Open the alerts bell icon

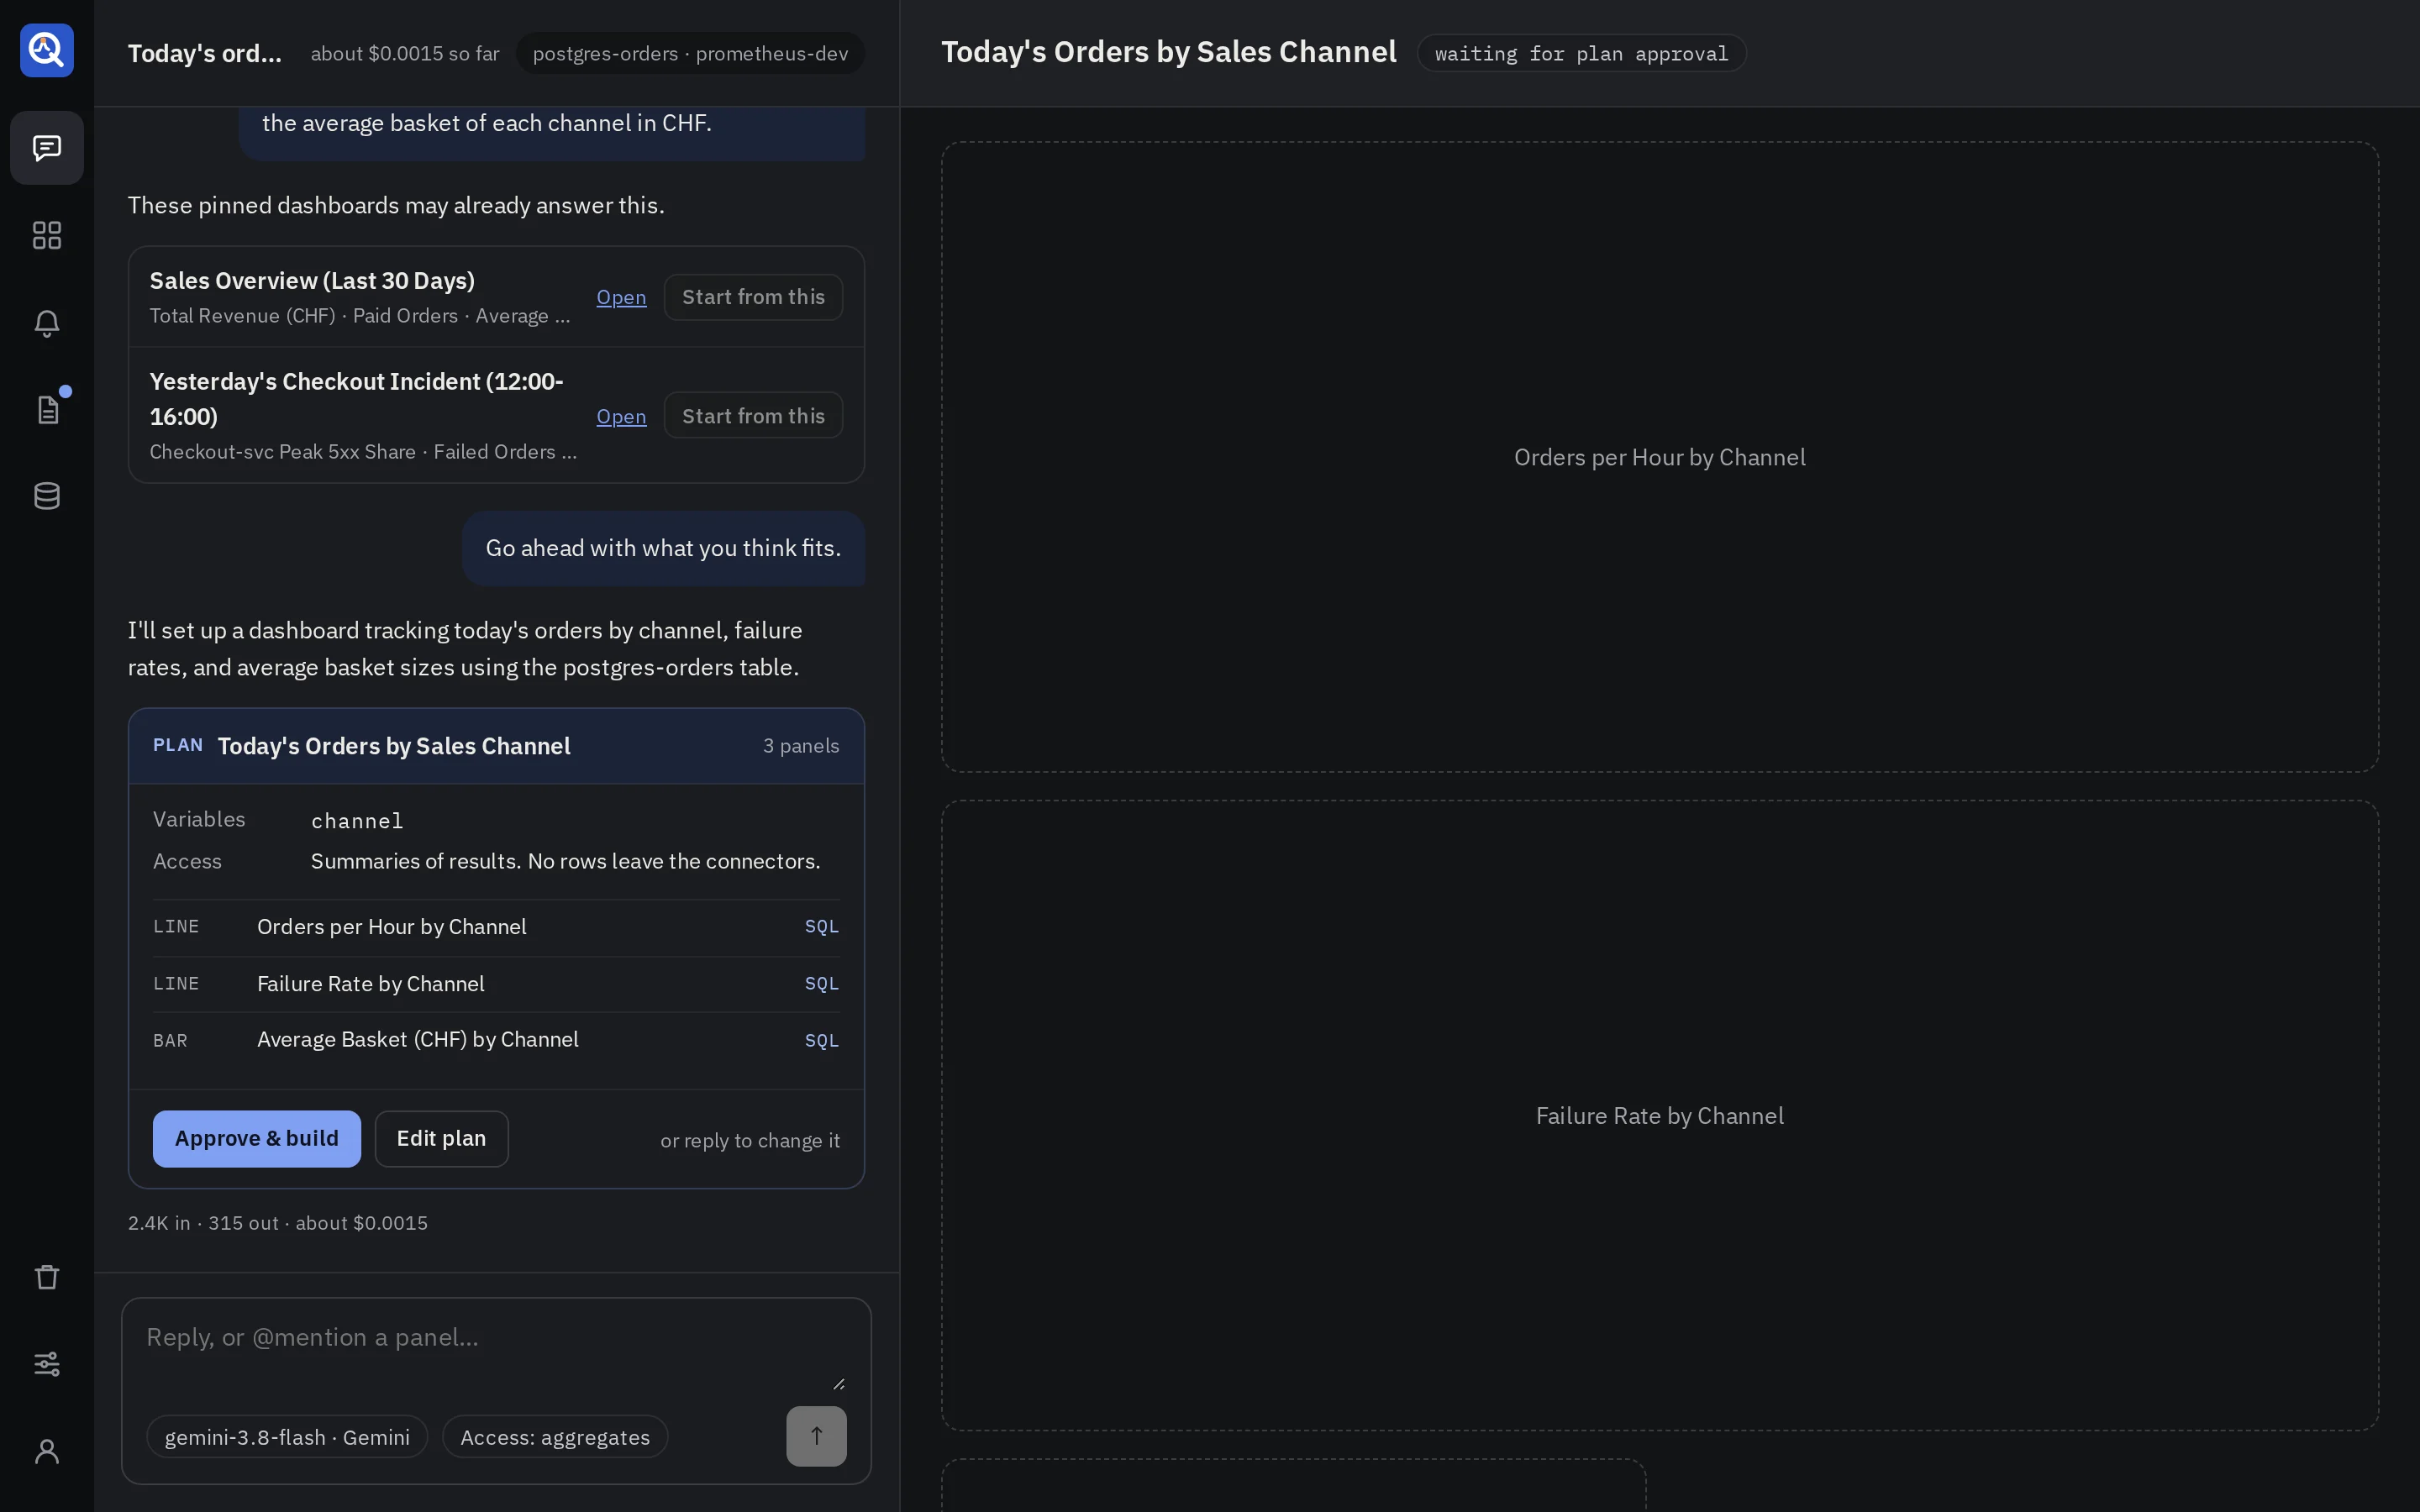coord(47,322)
